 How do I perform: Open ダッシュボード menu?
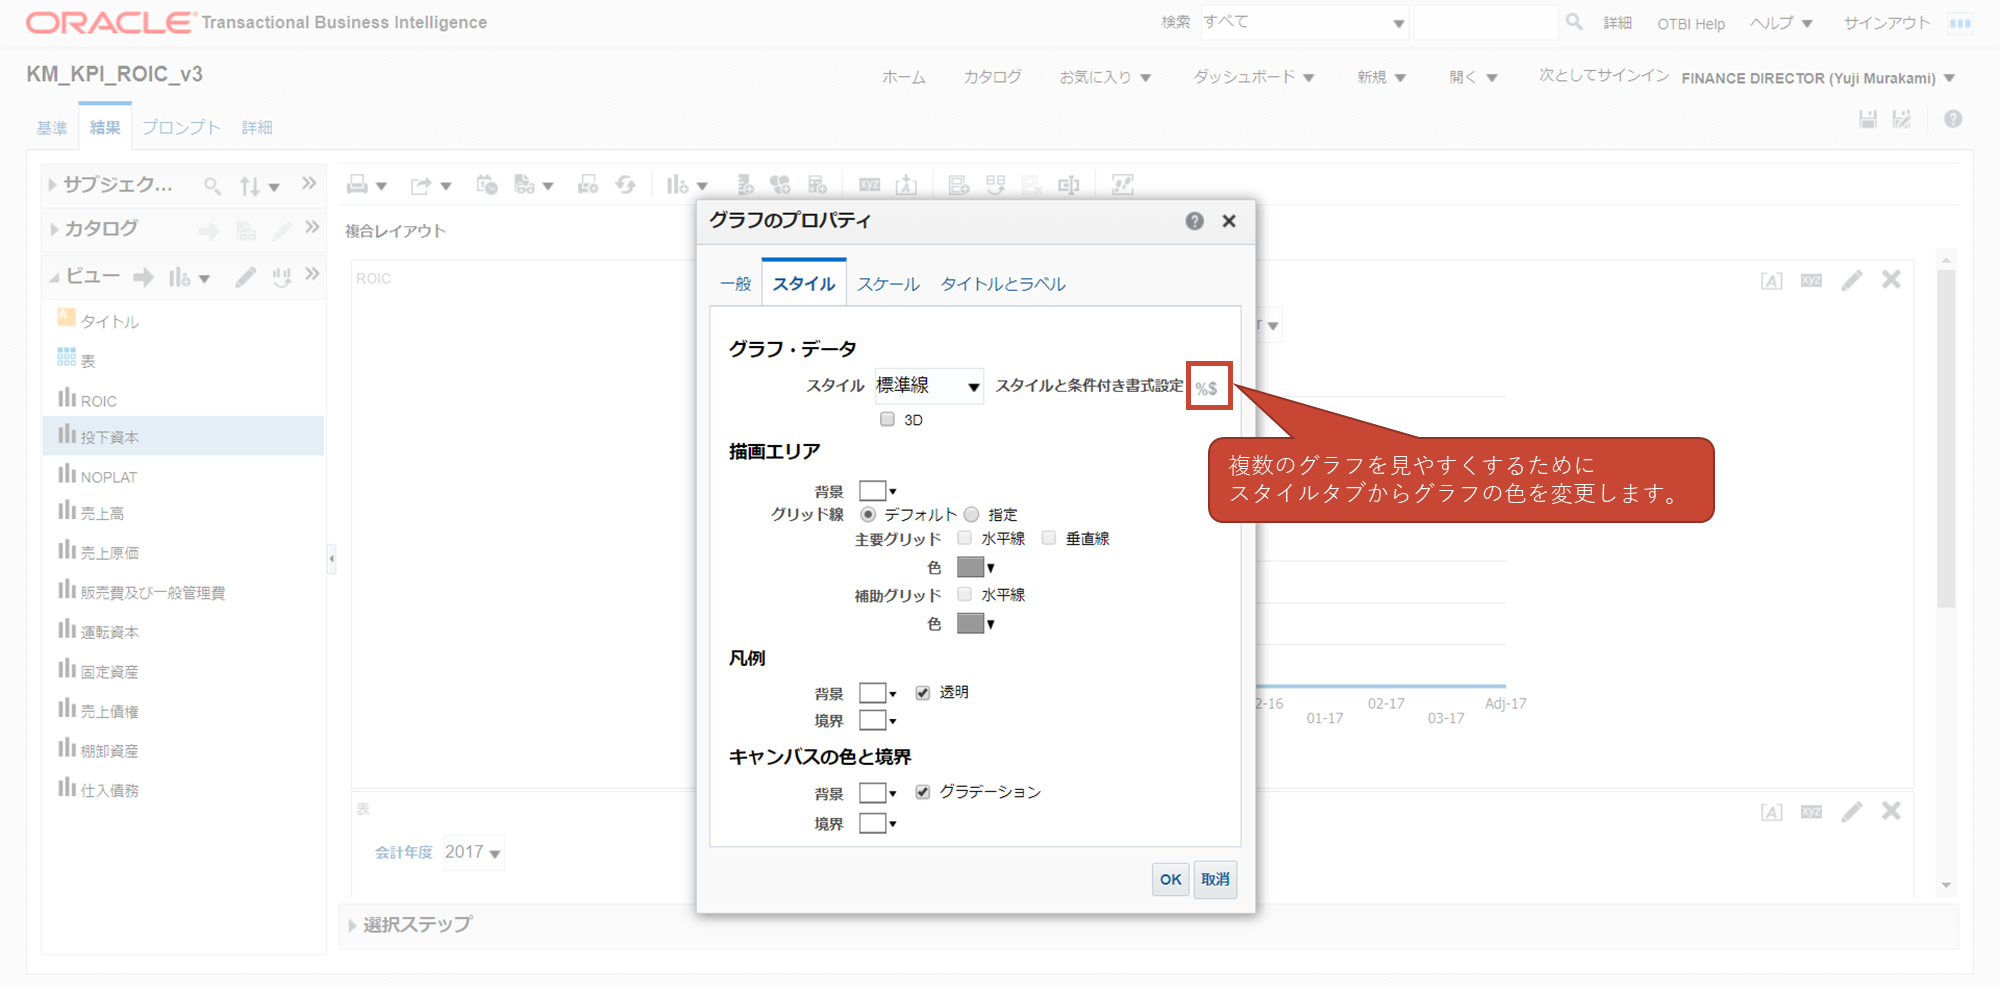click(x=1254, y=77)
